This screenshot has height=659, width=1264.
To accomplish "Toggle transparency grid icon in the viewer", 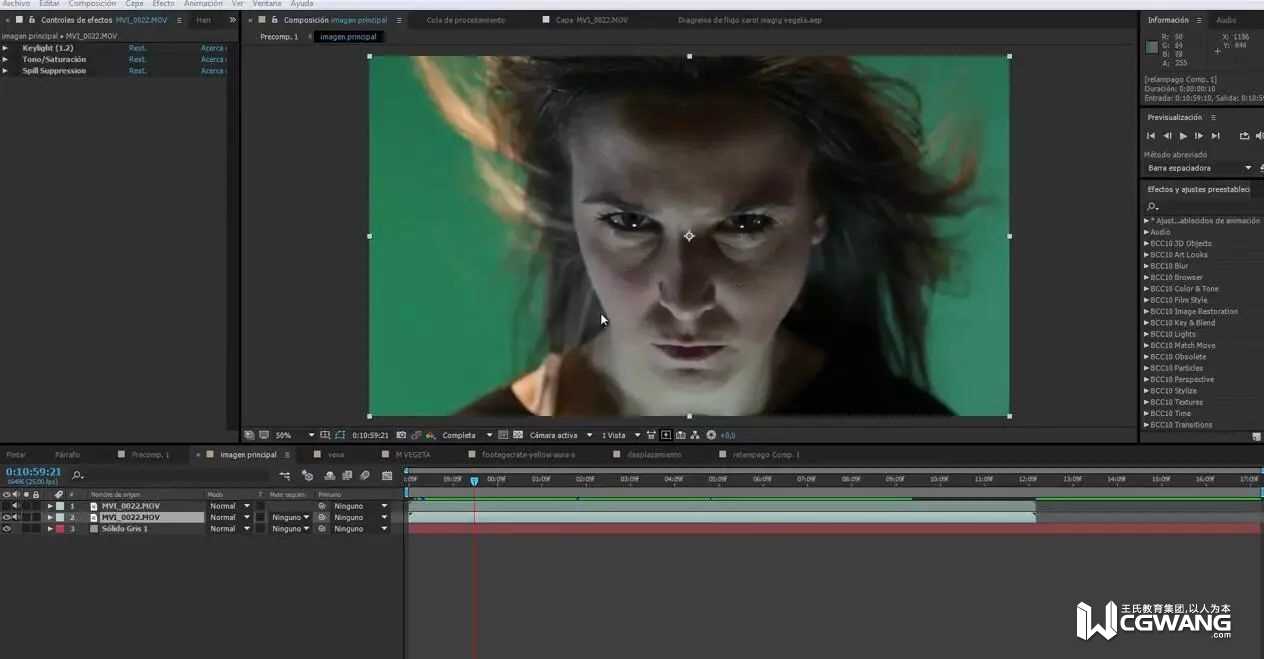I will [x=518, y=435].
